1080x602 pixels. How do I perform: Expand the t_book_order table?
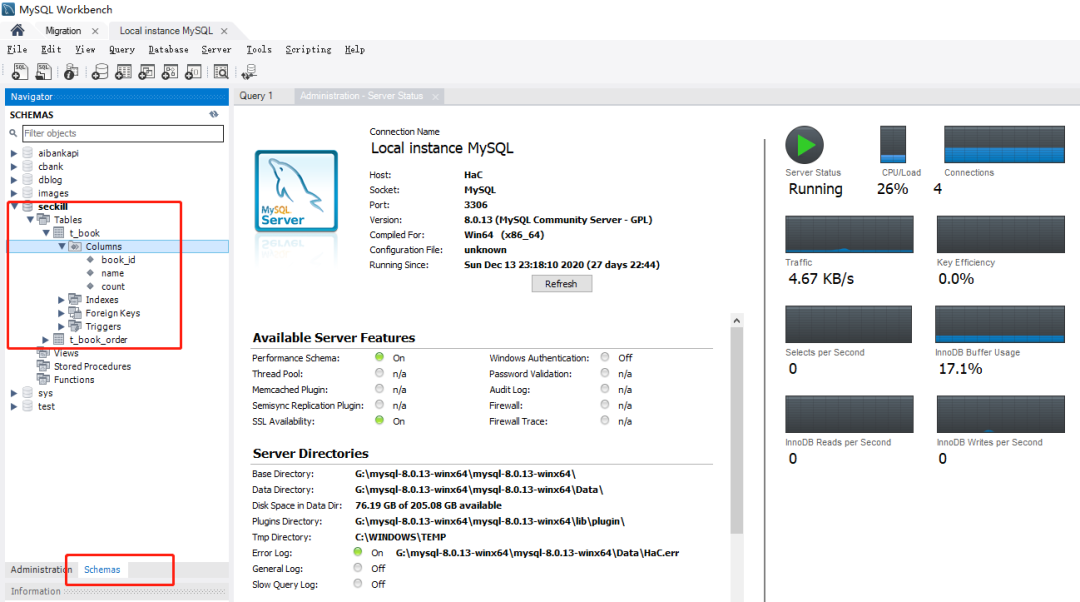pyautogui.click(x=45, y=340)
